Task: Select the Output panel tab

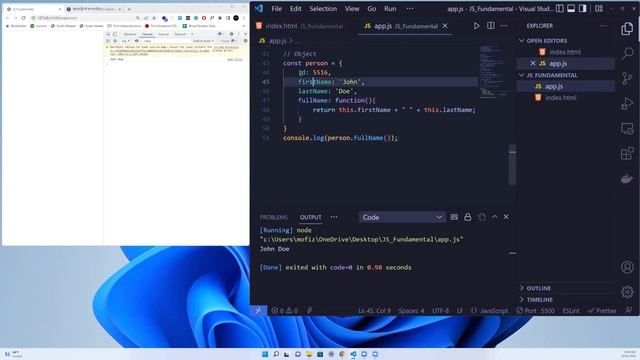Action: coord(311,217)
